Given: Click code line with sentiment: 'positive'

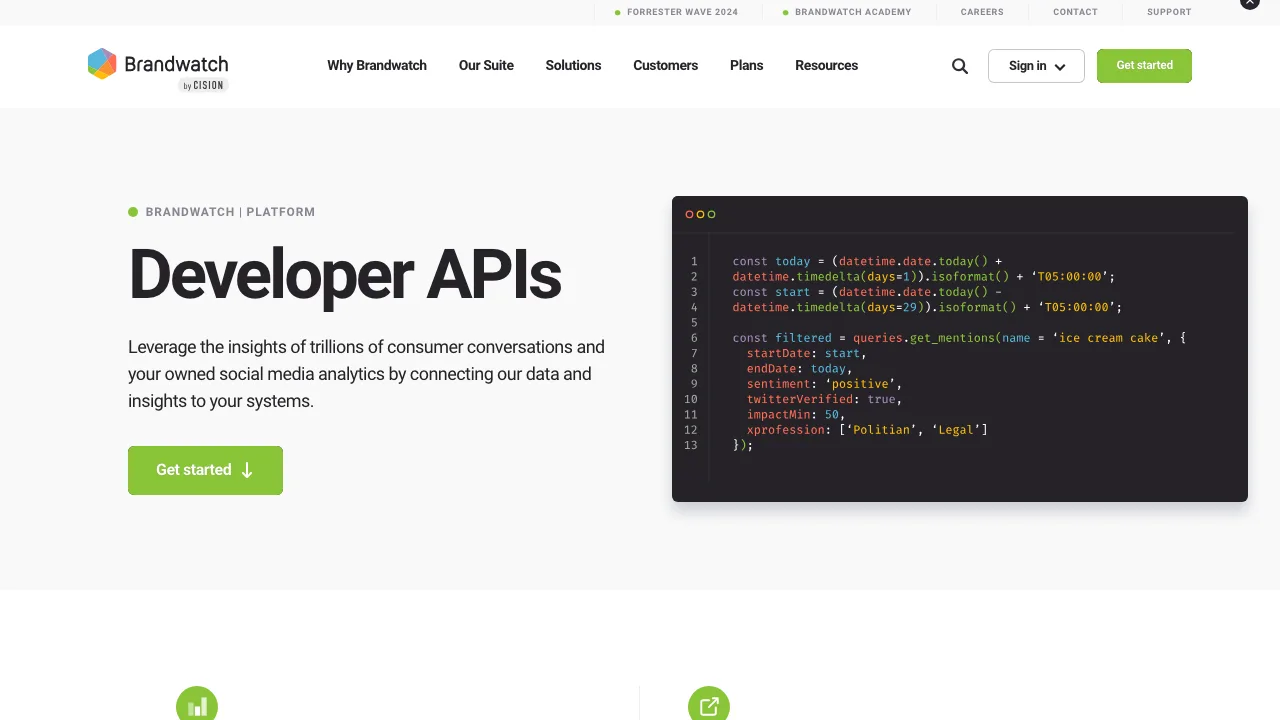Looking at the screenshot, I should 824,384.
